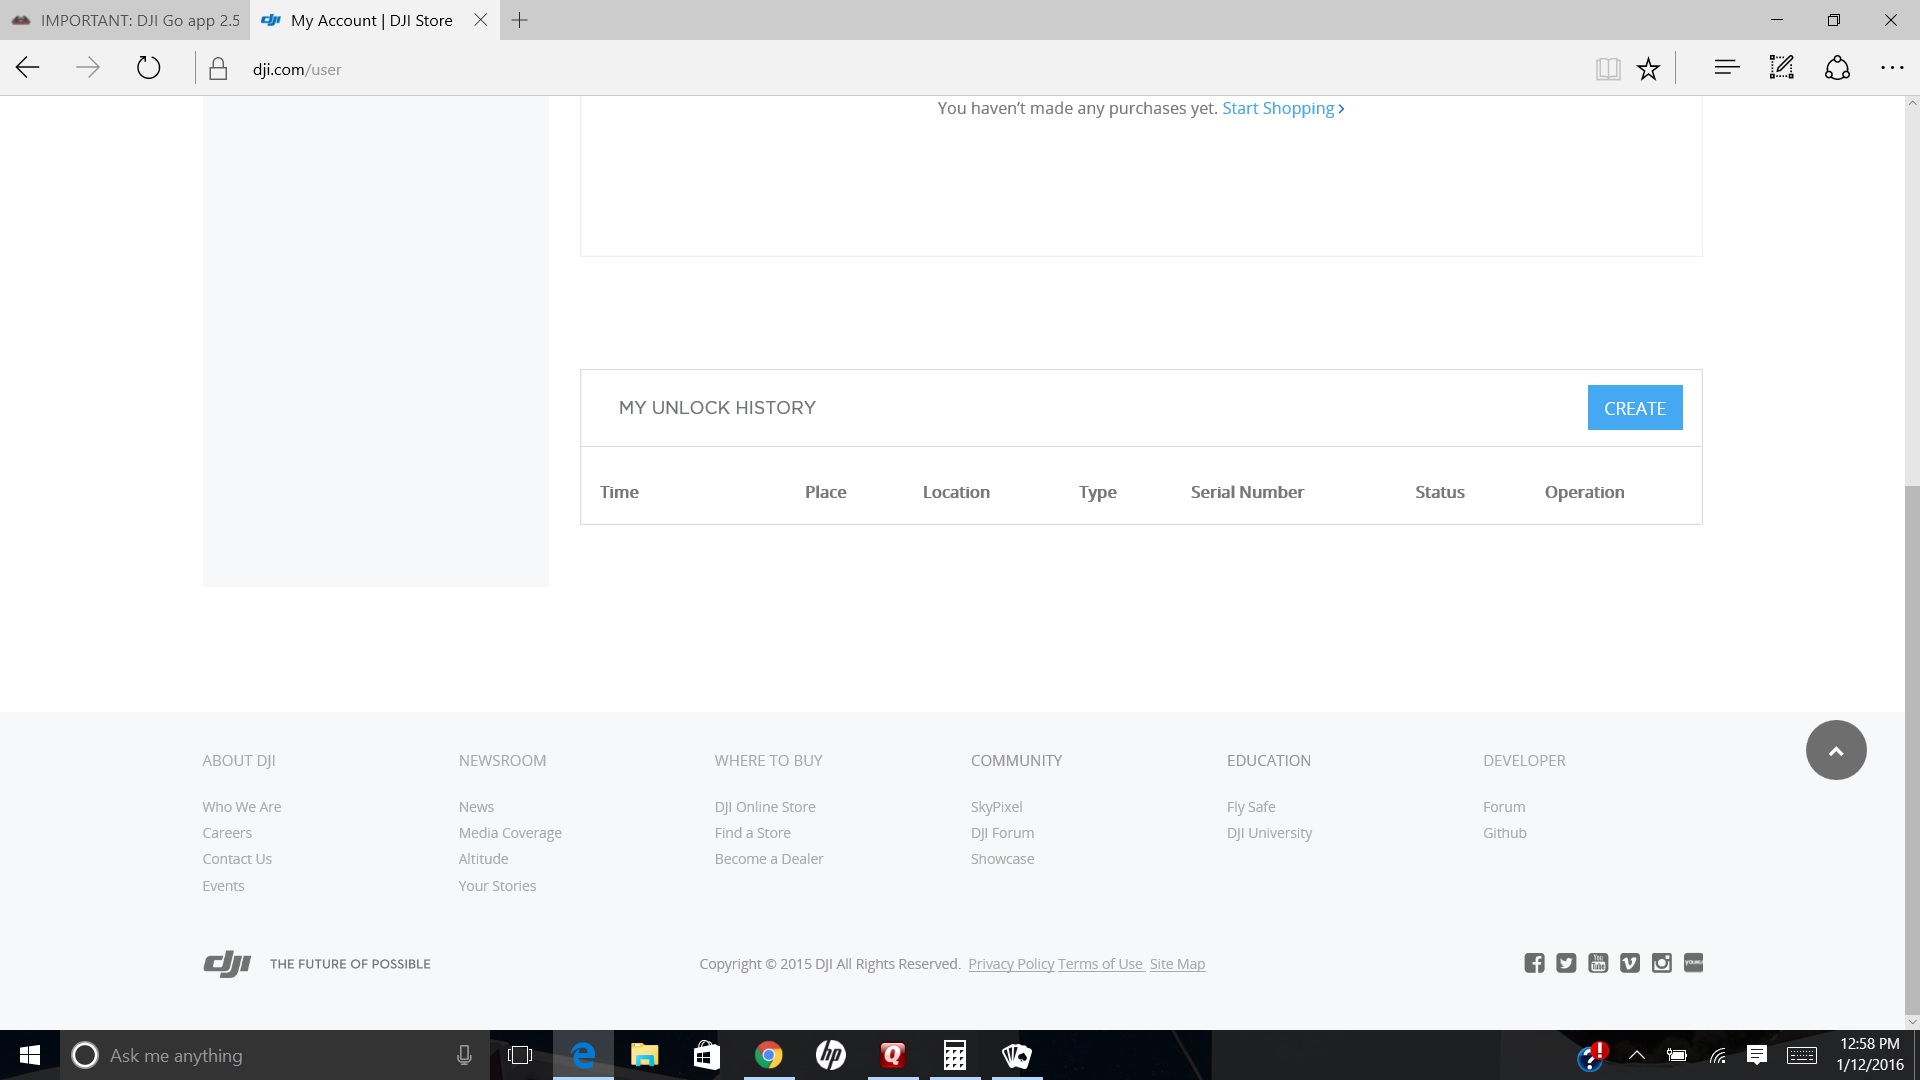1920x1080 pixels.
Task: Open the Your Stories link
Action: pyautogui.click(x=497, y=886)
